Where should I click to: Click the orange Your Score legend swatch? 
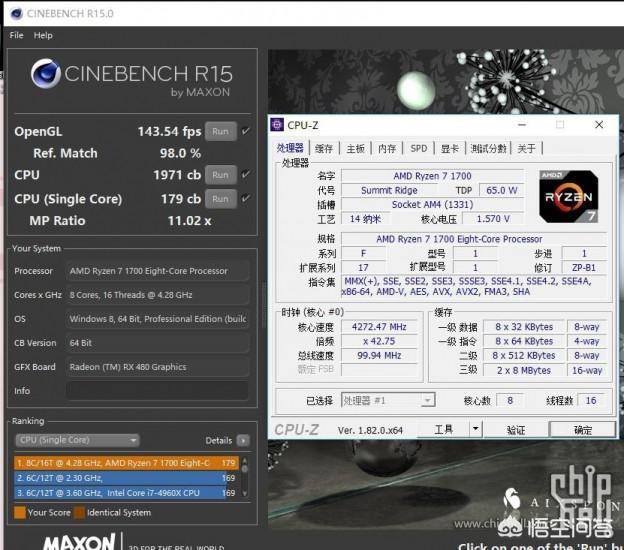point(20,513)
